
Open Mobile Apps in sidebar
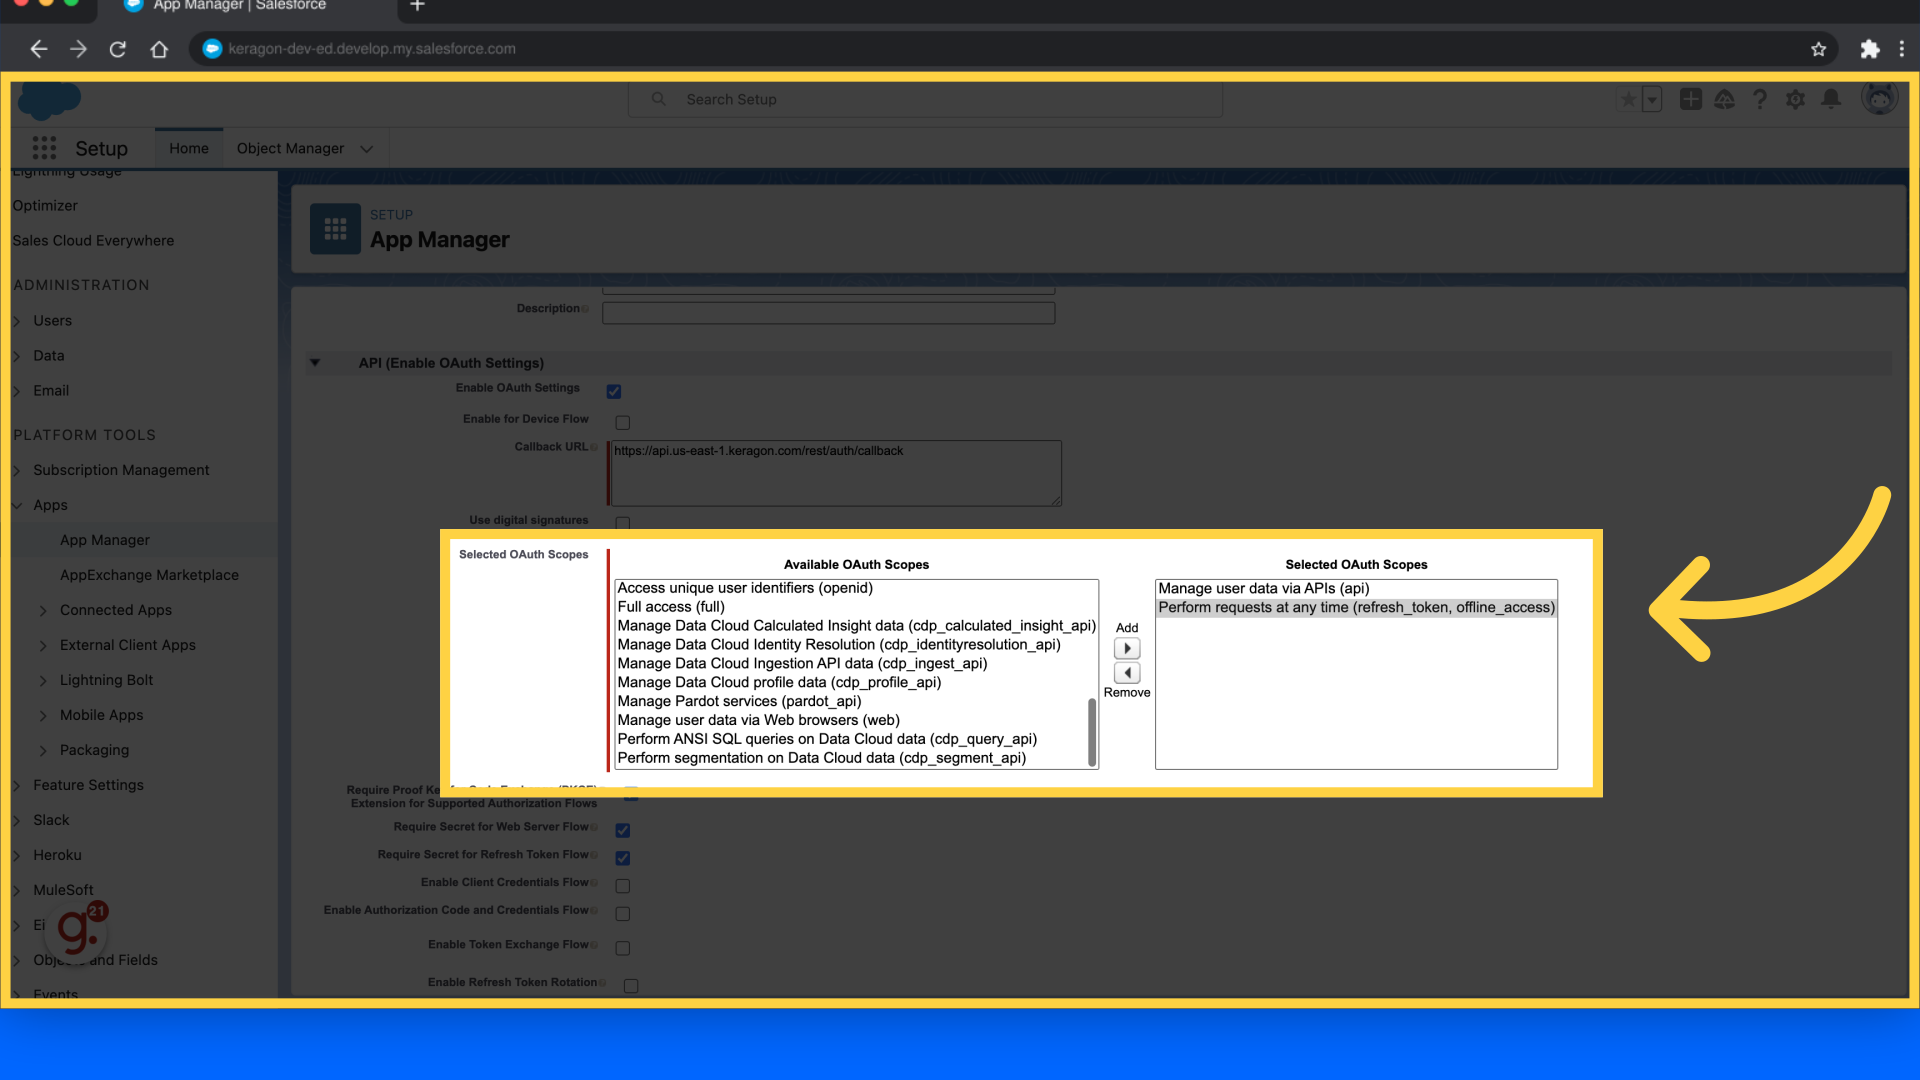coord(101,715)
